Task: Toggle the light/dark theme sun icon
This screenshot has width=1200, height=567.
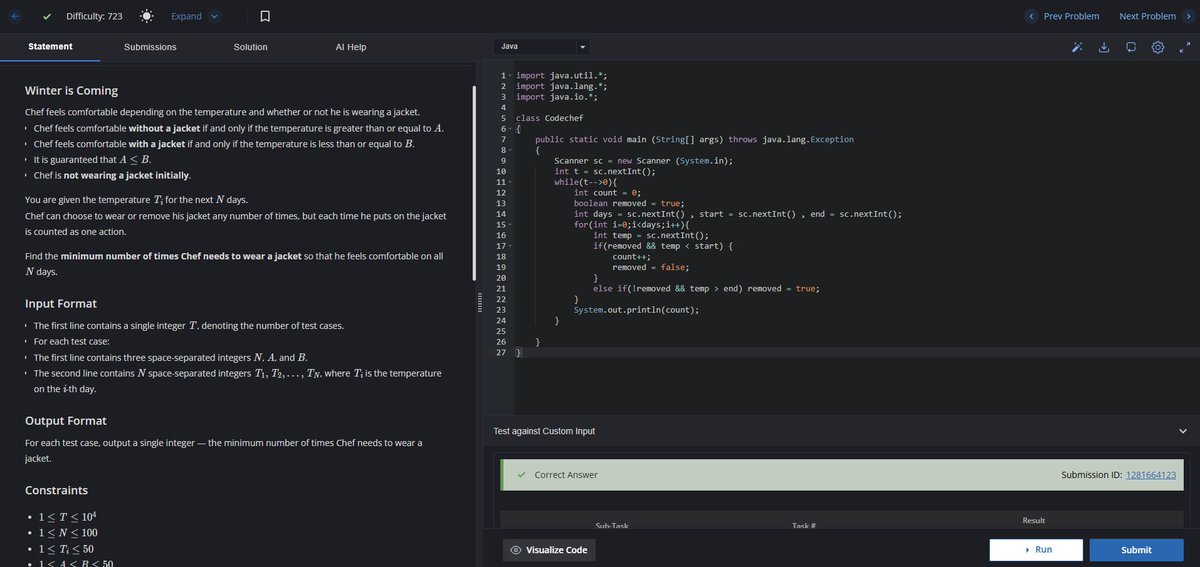Action: click(x=146, y=16)
